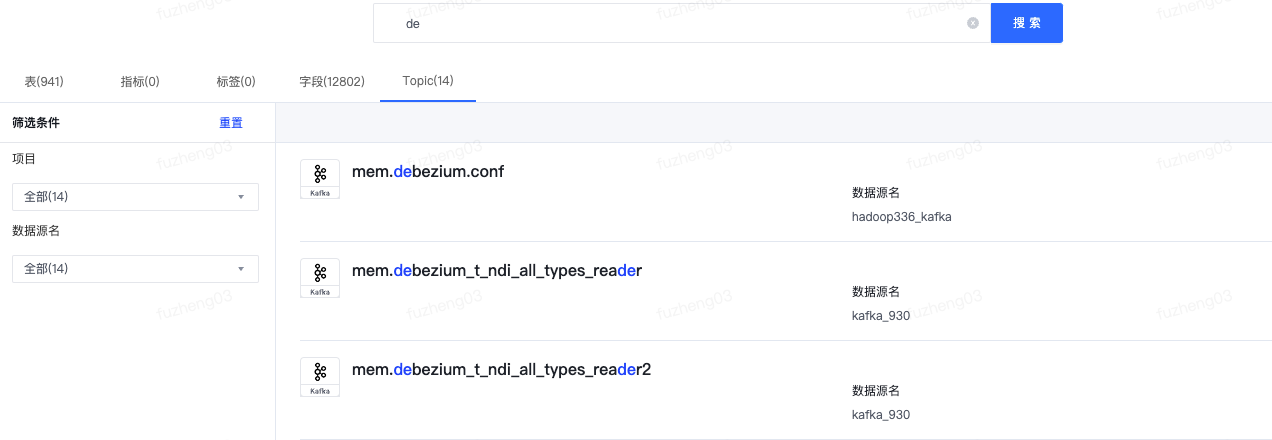Select the Topic(14) tab
1272x440 pixels.
428,80
